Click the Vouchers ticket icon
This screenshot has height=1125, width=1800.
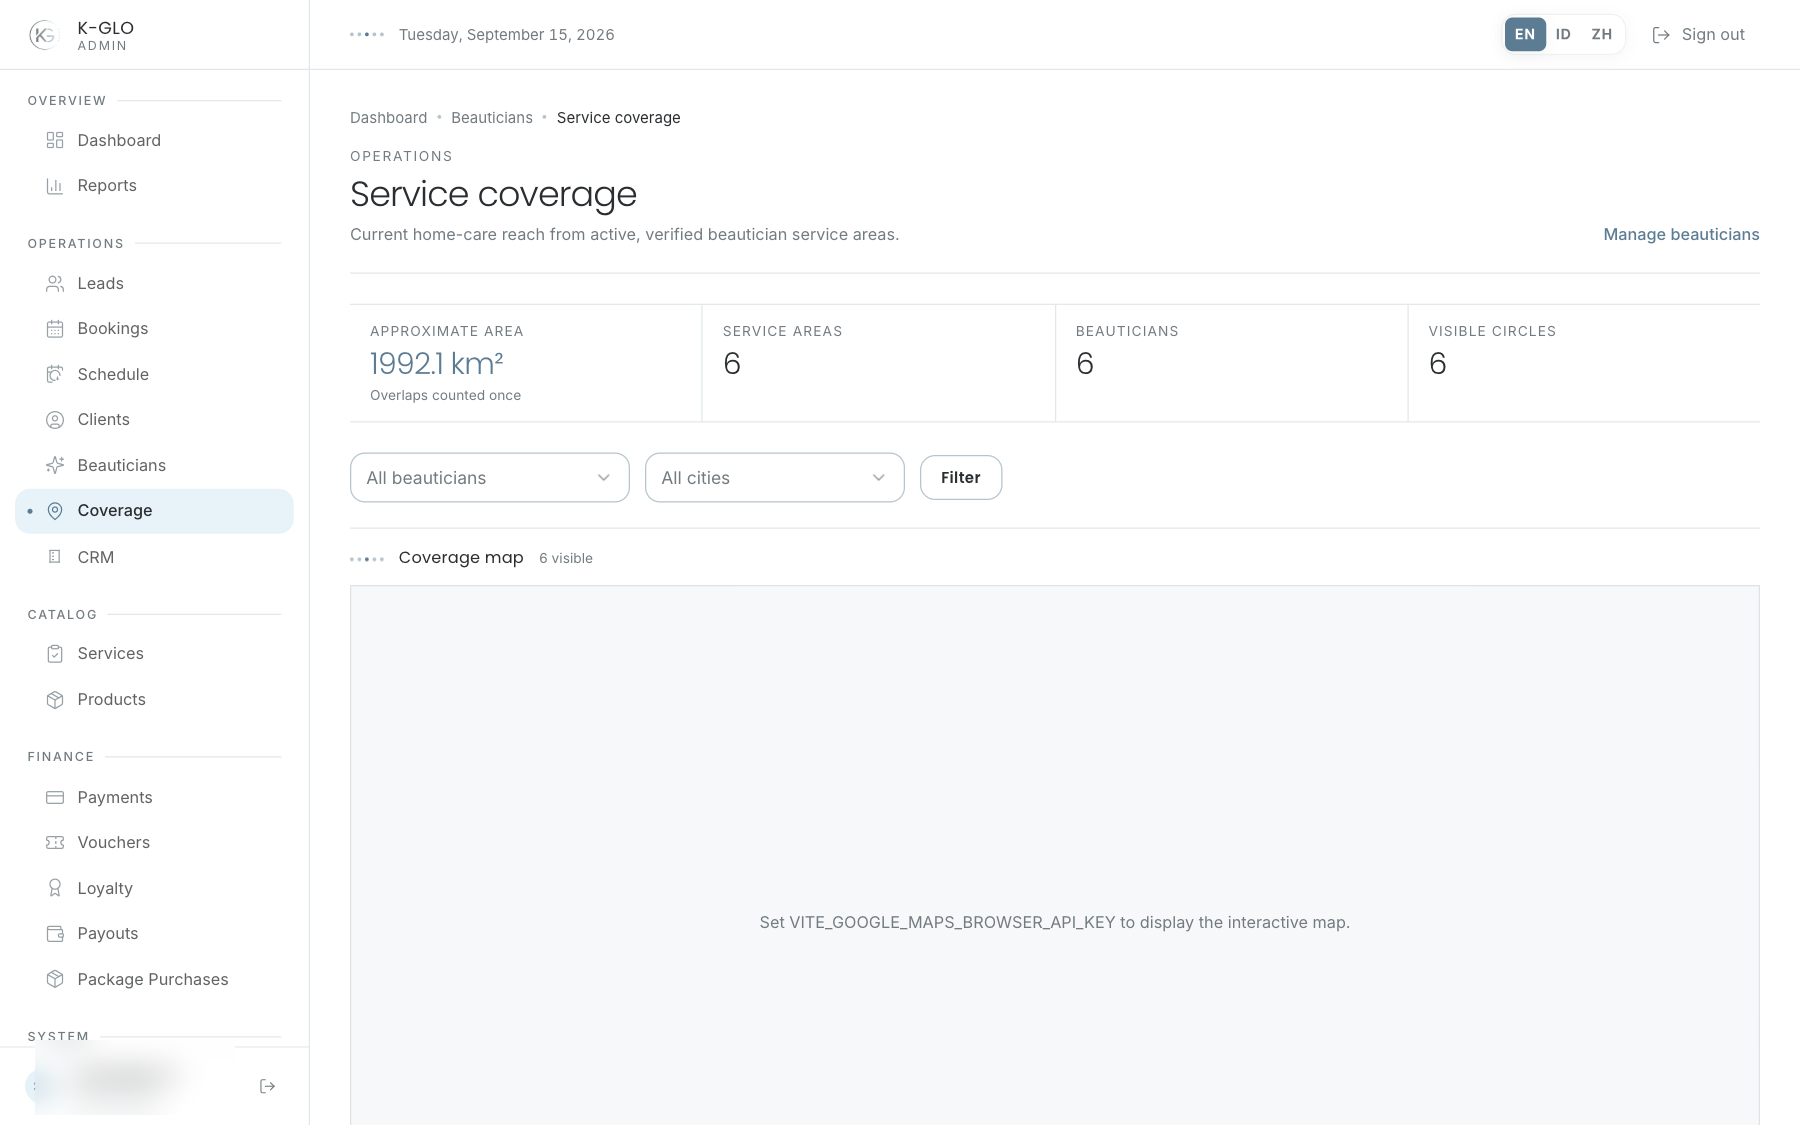click(x=55, y=842)
